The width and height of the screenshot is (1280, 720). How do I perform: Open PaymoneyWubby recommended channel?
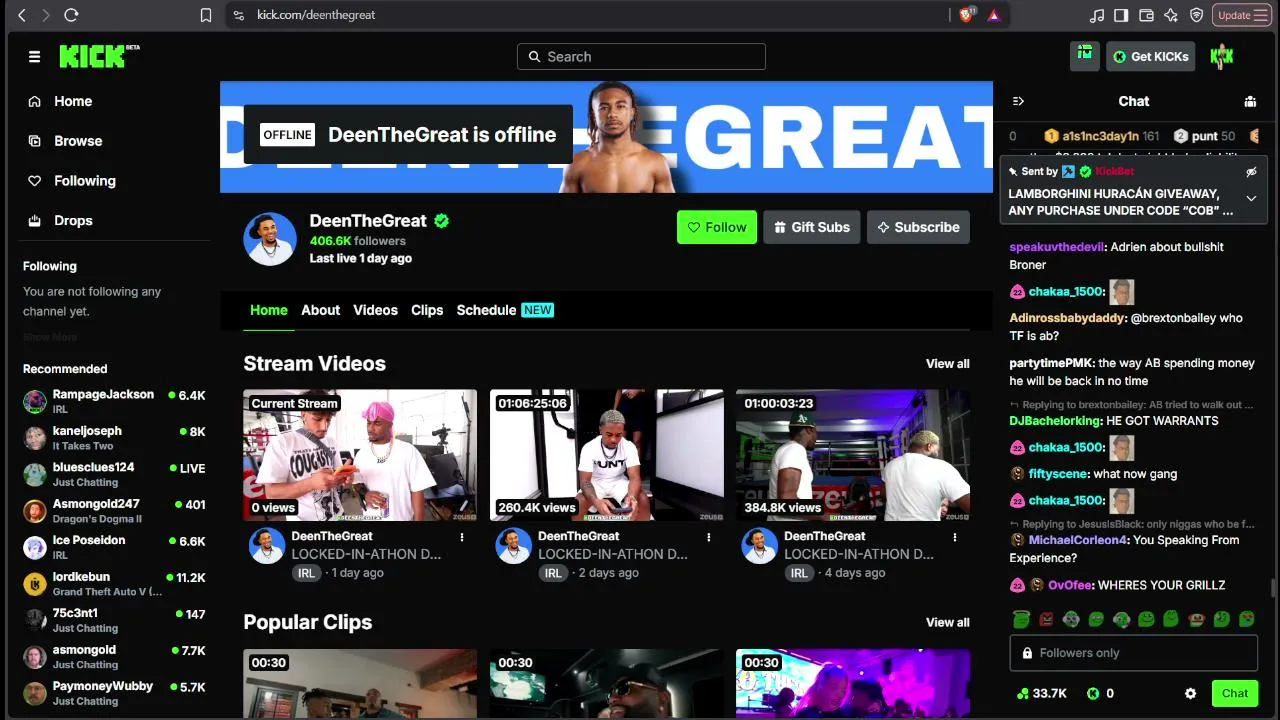pyautogui.click(x=114, y=694)
